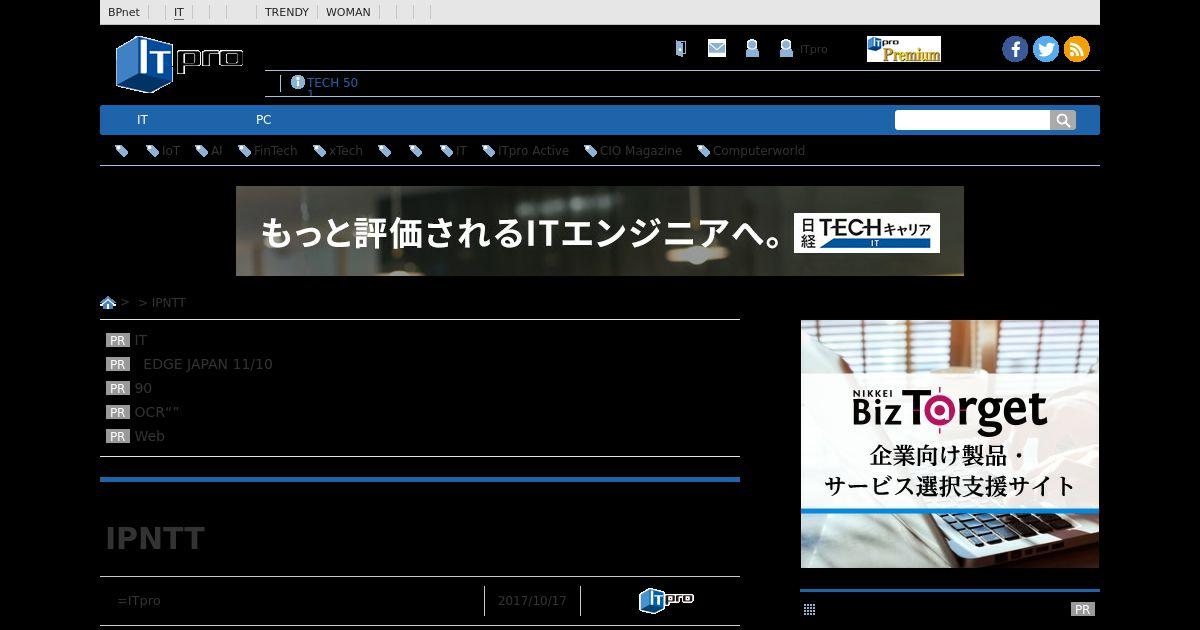Click the PR badge before Web
1200x630 pixels.
pos(118,436)
